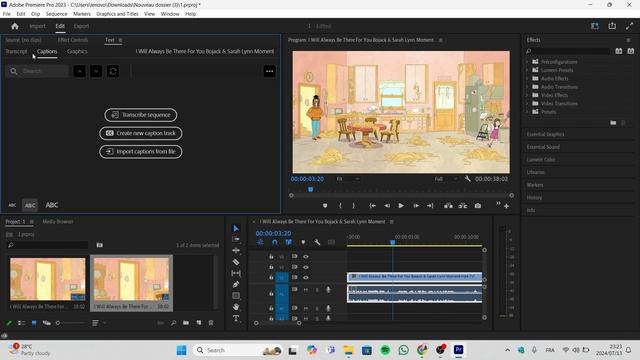The width and height of the screenshot is (640, 360).
Task: Select the Ripple Edit tool
Action: coord(236,250)
